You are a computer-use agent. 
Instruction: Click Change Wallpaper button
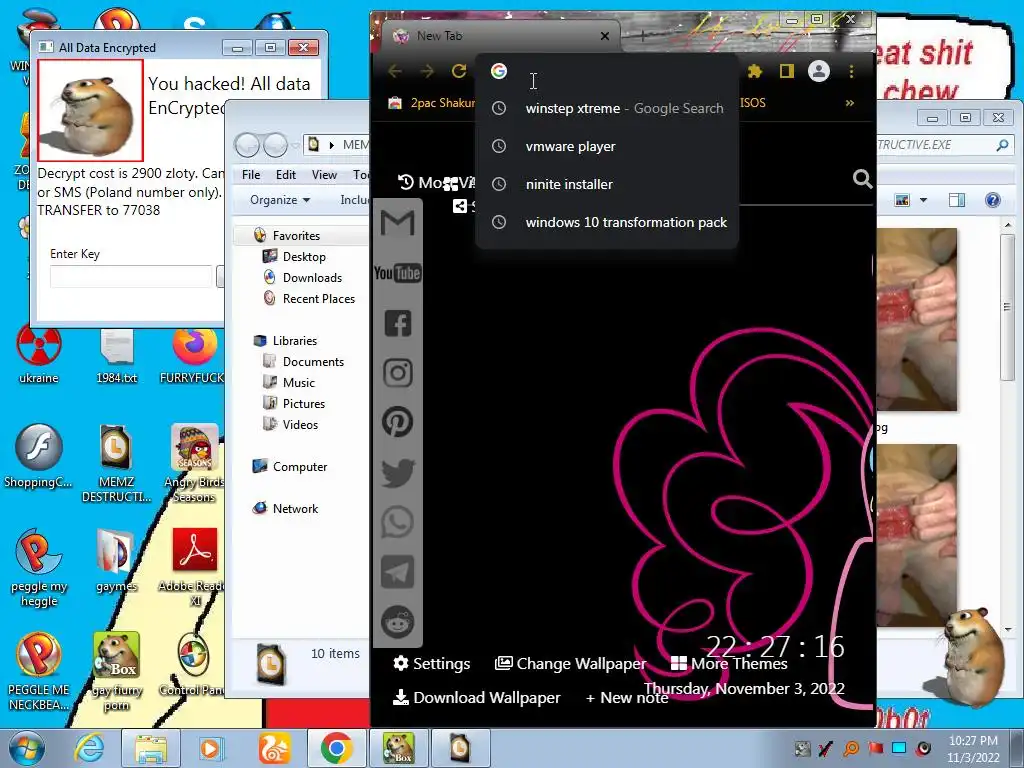tap(570, 664)
